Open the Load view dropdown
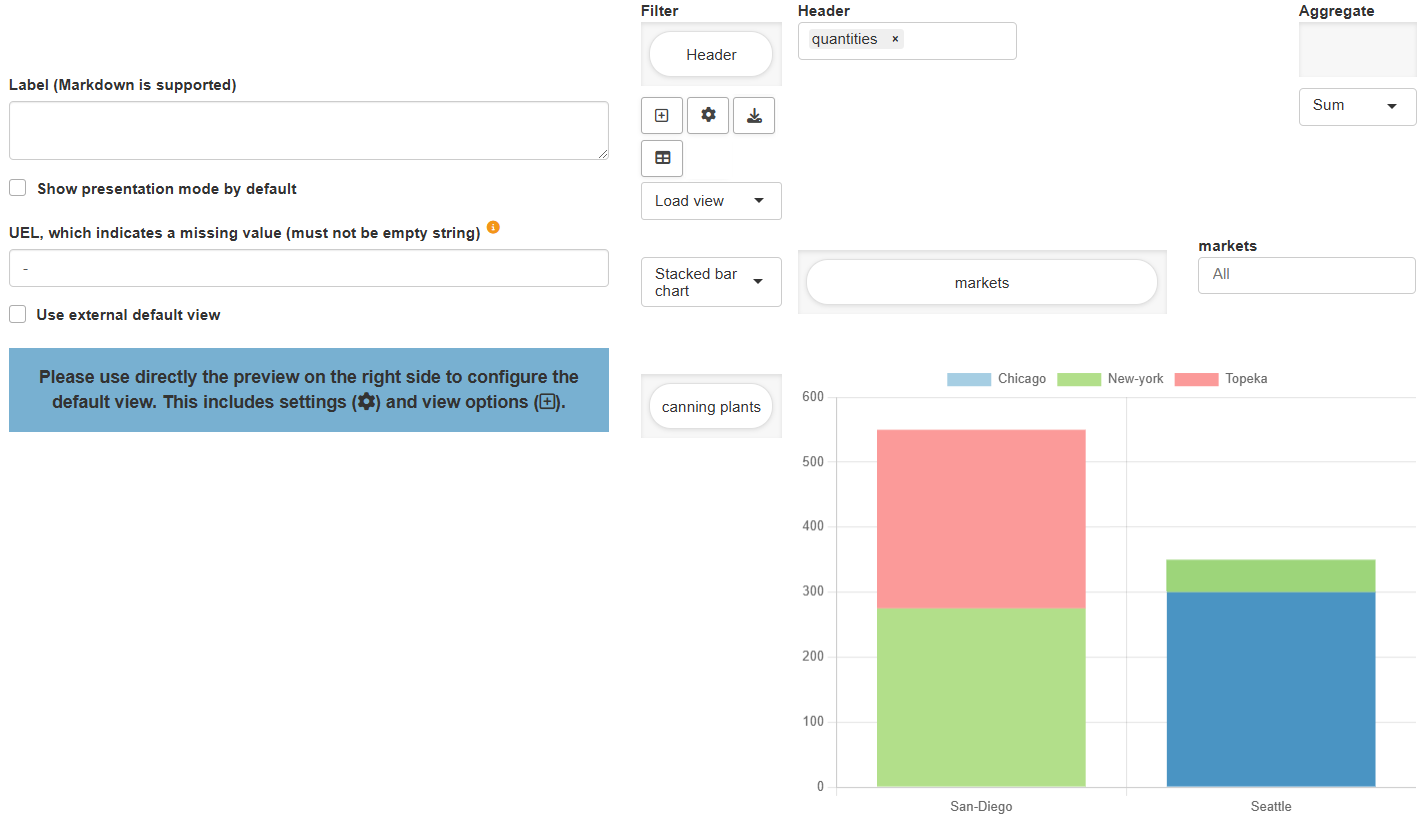 711,201
